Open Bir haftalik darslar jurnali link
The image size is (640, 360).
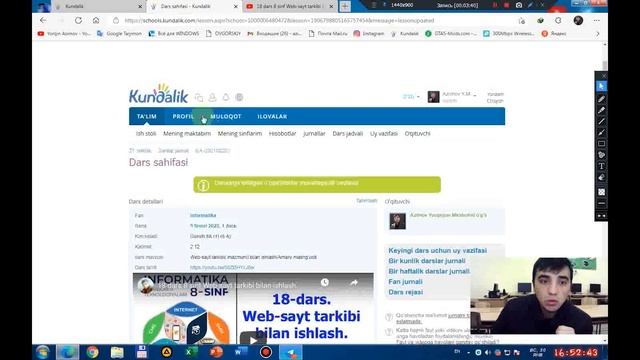429,271
